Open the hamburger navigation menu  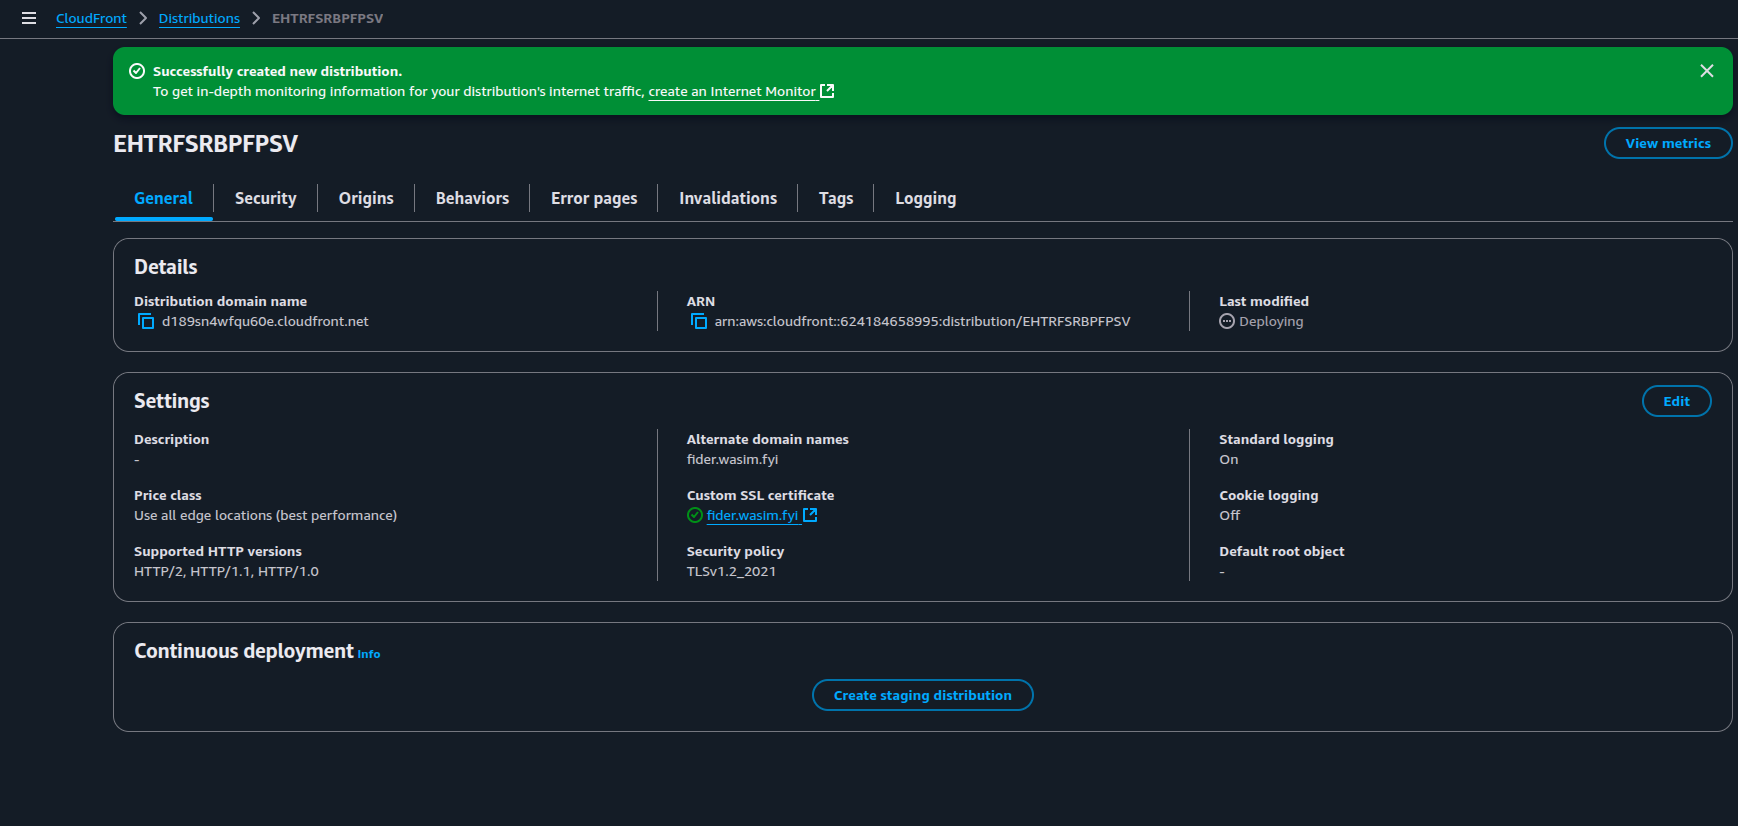coord(29,18)
